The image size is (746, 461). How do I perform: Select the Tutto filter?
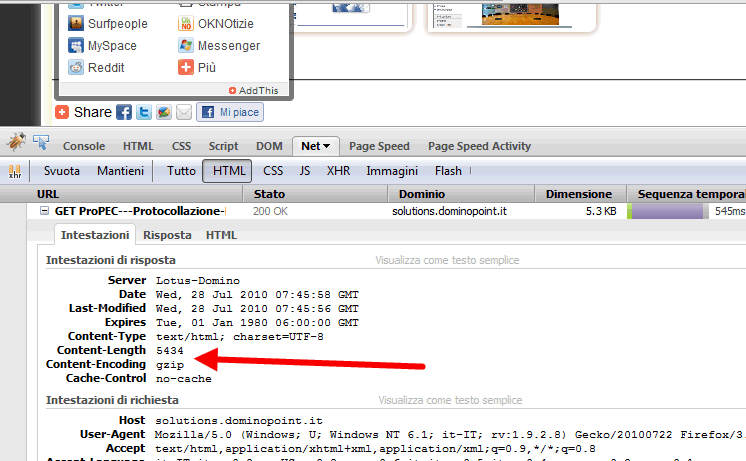[x=181, y=171]
